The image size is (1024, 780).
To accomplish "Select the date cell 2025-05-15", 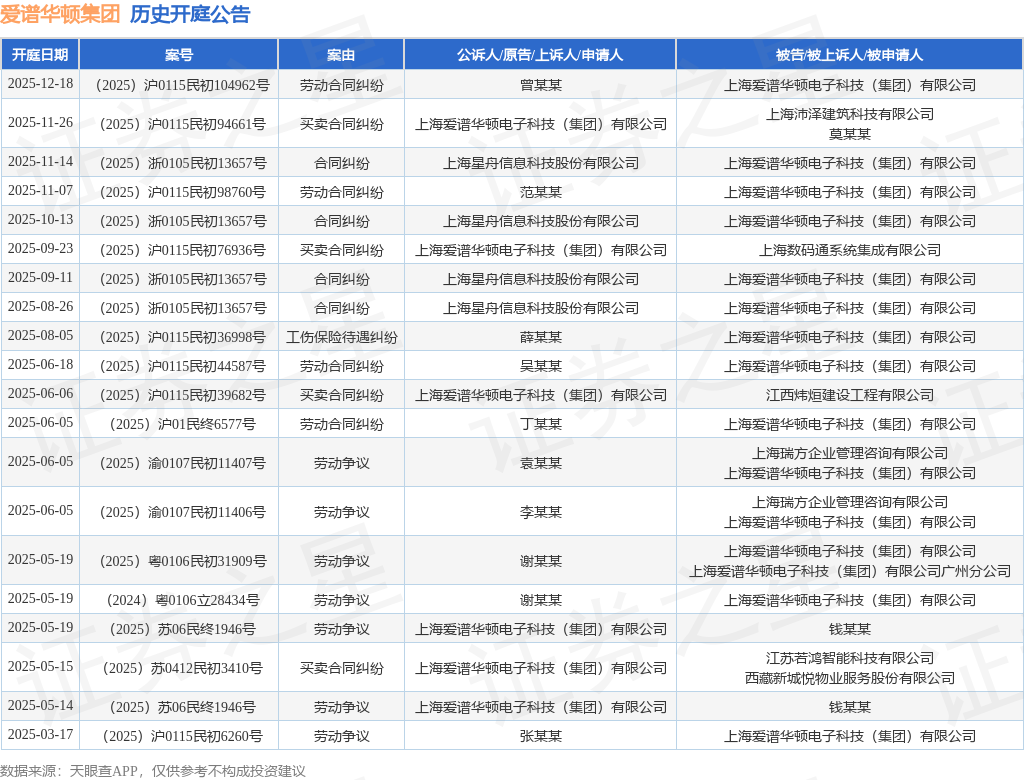I will coord(40,666).
